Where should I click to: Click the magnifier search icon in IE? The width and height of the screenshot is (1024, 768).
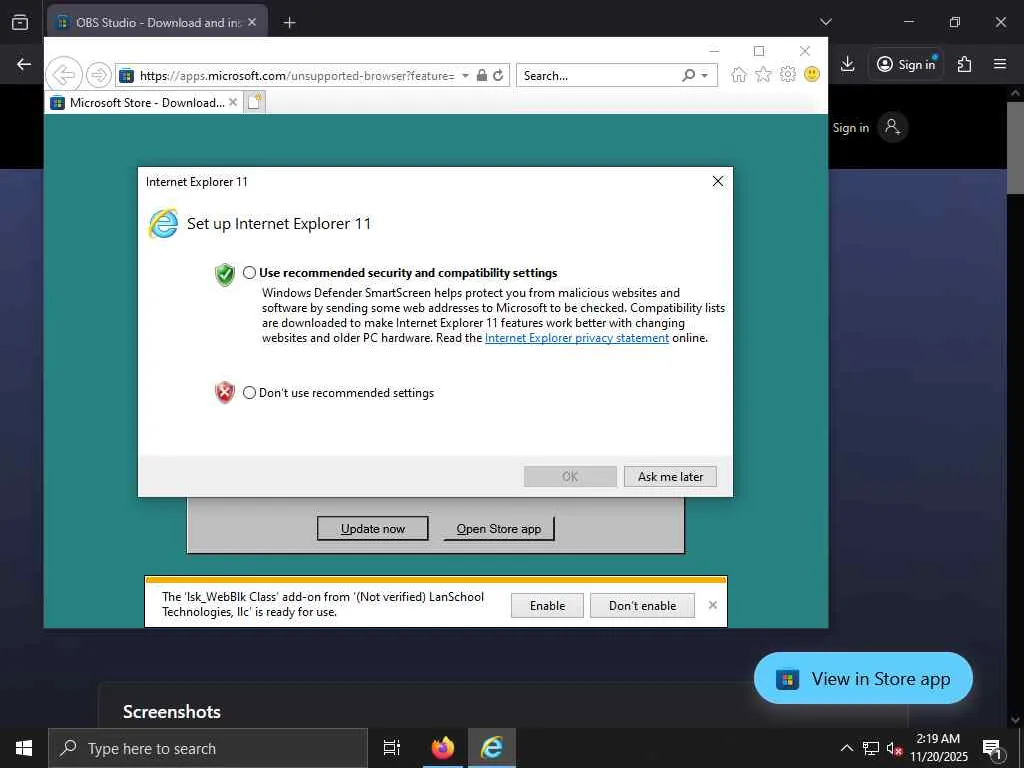[x=688, y=75]
